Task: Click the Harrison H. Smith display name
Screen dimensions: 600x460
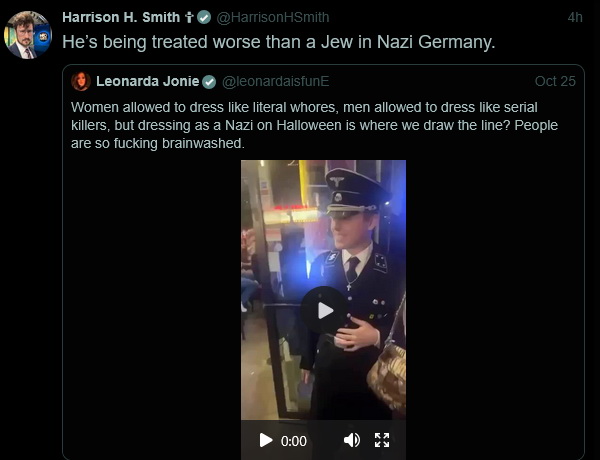Action: pyautogui.click(x=121, y=17)
